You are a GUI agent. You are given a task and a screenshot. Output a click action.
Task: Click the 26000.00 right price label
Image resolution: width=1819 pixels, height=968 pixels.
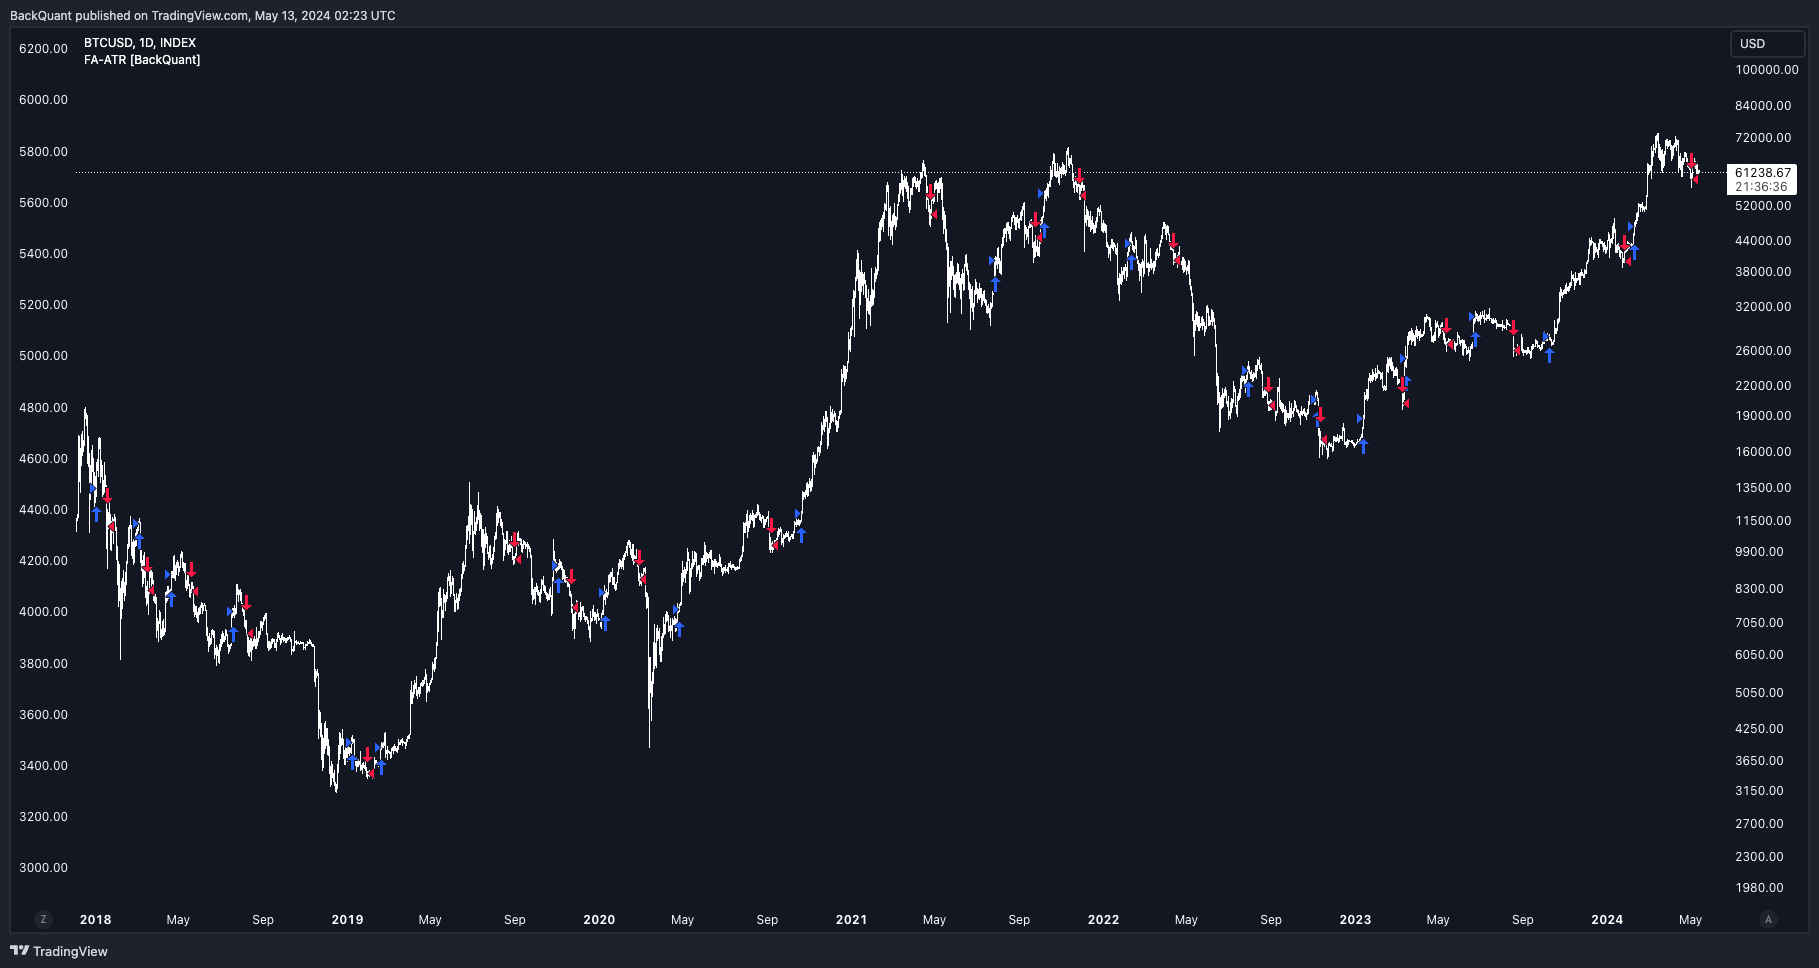(1763, 351)
